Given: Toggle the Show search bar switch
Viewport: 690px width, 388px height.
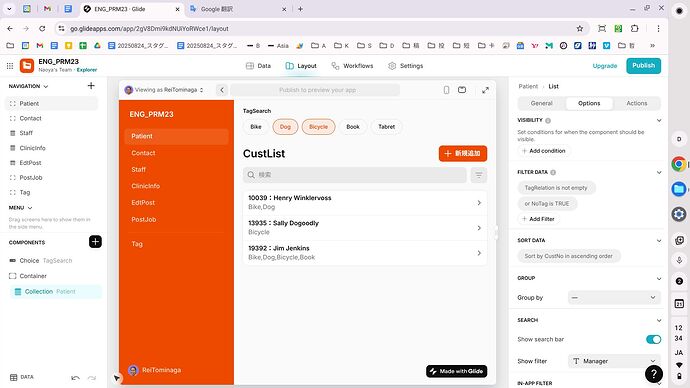Looking at the screenshot, I should click(x=653, y=339).
